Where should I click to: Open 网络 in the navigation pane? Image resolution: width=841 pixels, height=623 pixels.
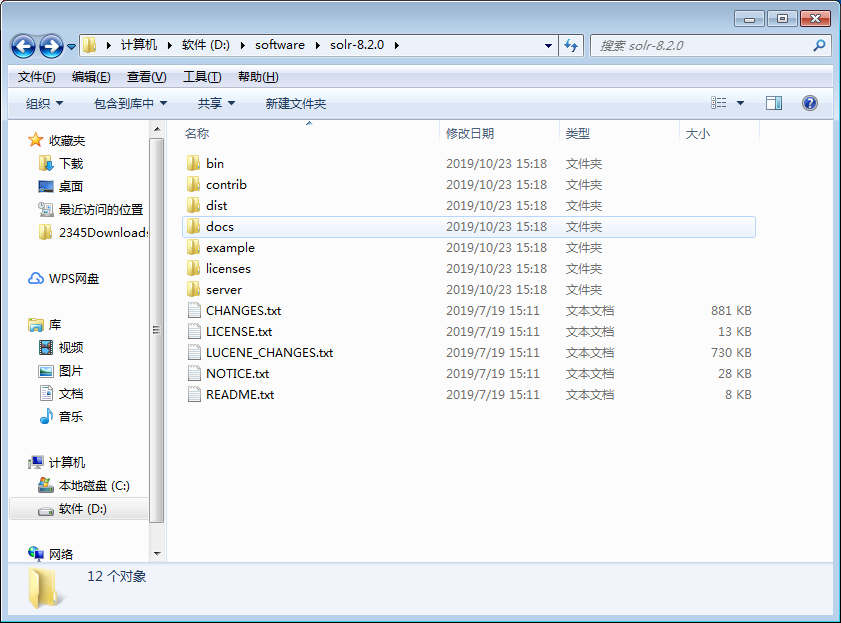point(61,554)
